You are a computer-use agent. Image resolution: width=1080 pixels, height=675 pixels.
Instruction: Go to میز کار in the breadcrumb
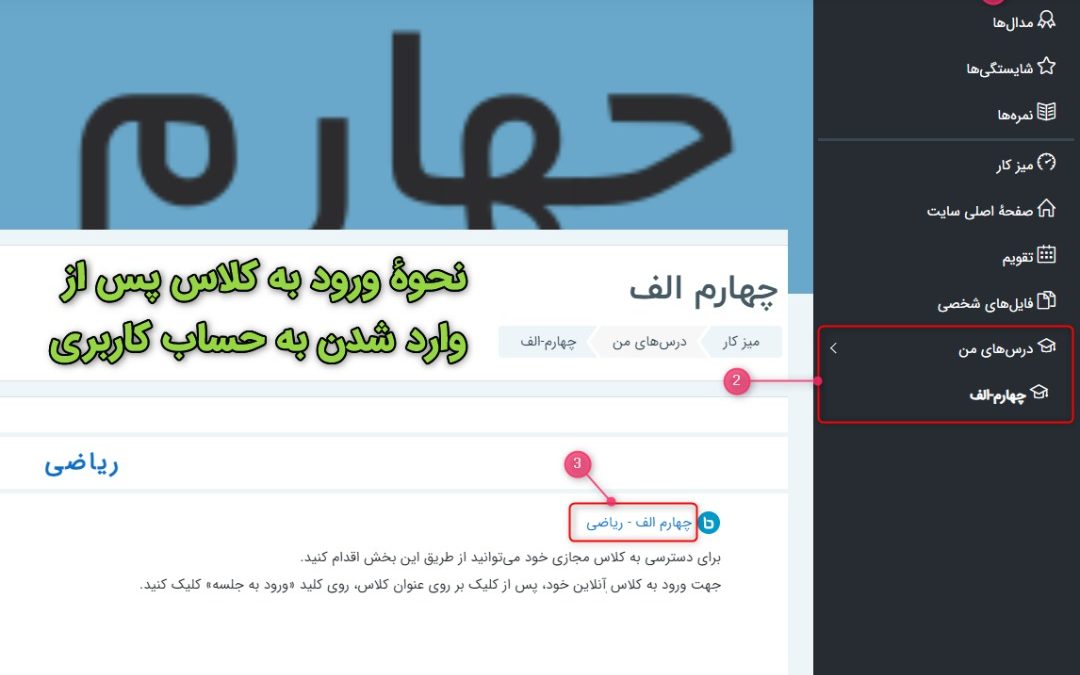tap(740, 342)
